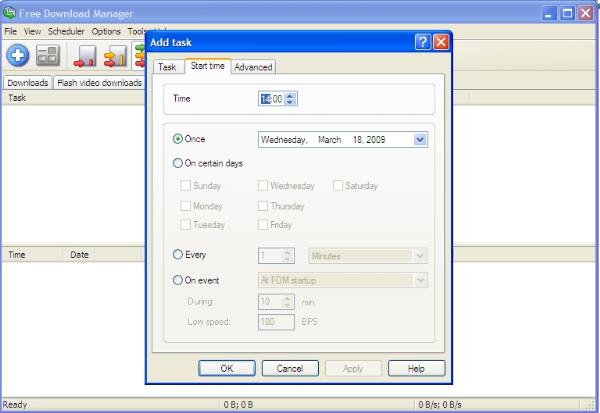This screenshot has height=413, width=600.
Task: Tick the Wednesday checkbox
Action: click(263, 186)
